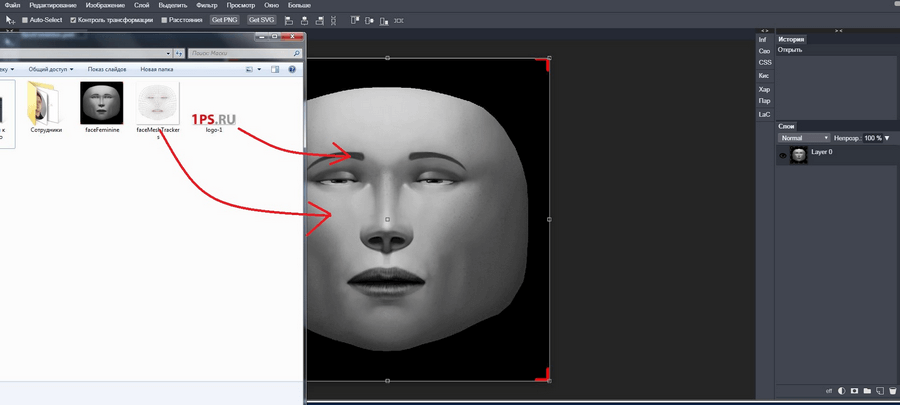Open the Inf side panel
The height and width of the screenshot is (405, 900).
(764, 40)
